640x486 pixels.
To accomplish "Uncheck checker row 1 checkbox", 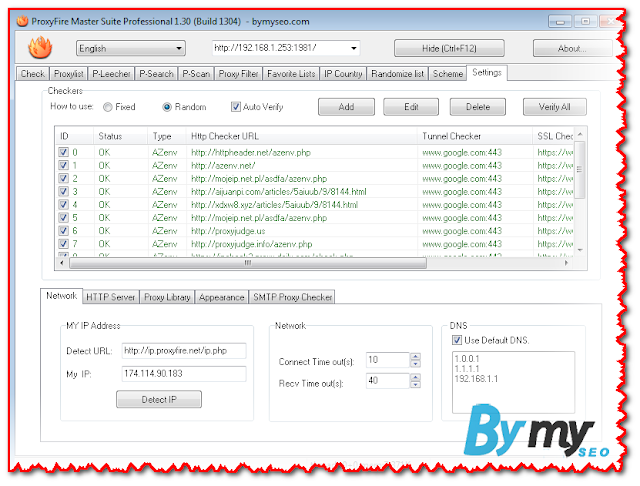I will coord(63,165).
